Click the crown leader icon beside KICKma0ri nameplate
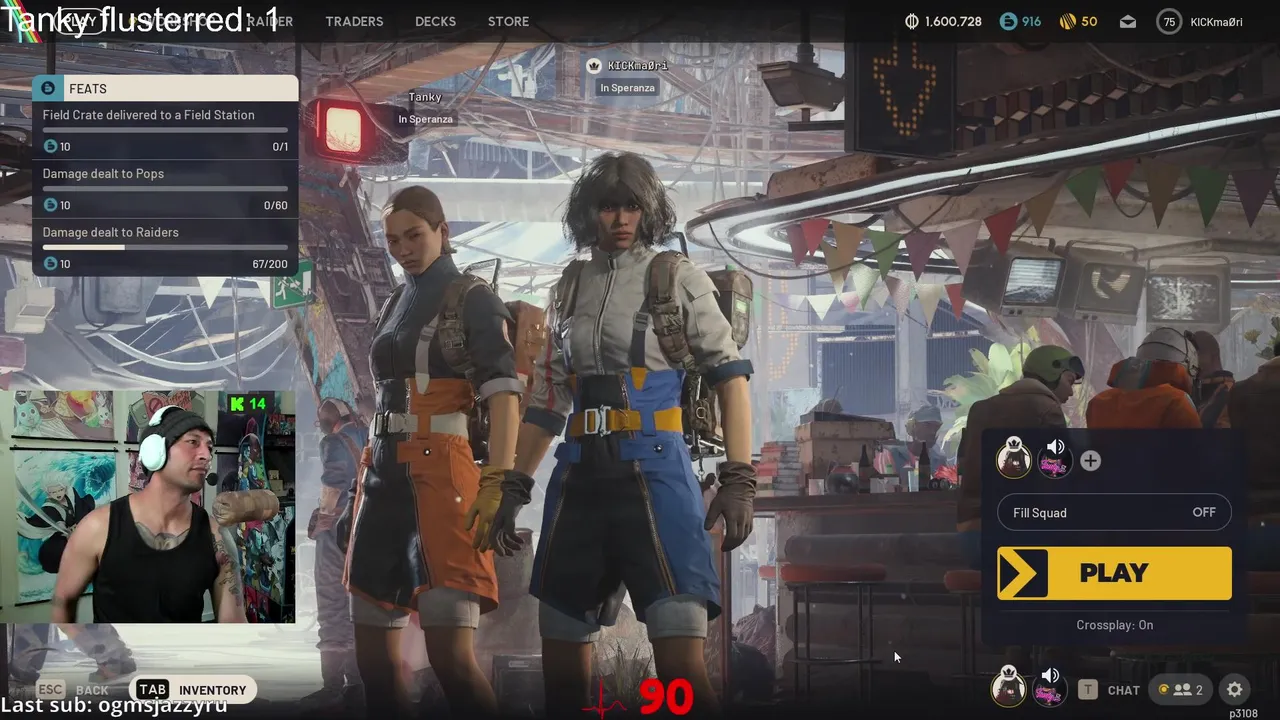This screenshot has width=1280, height=720. tap(594, 66)
